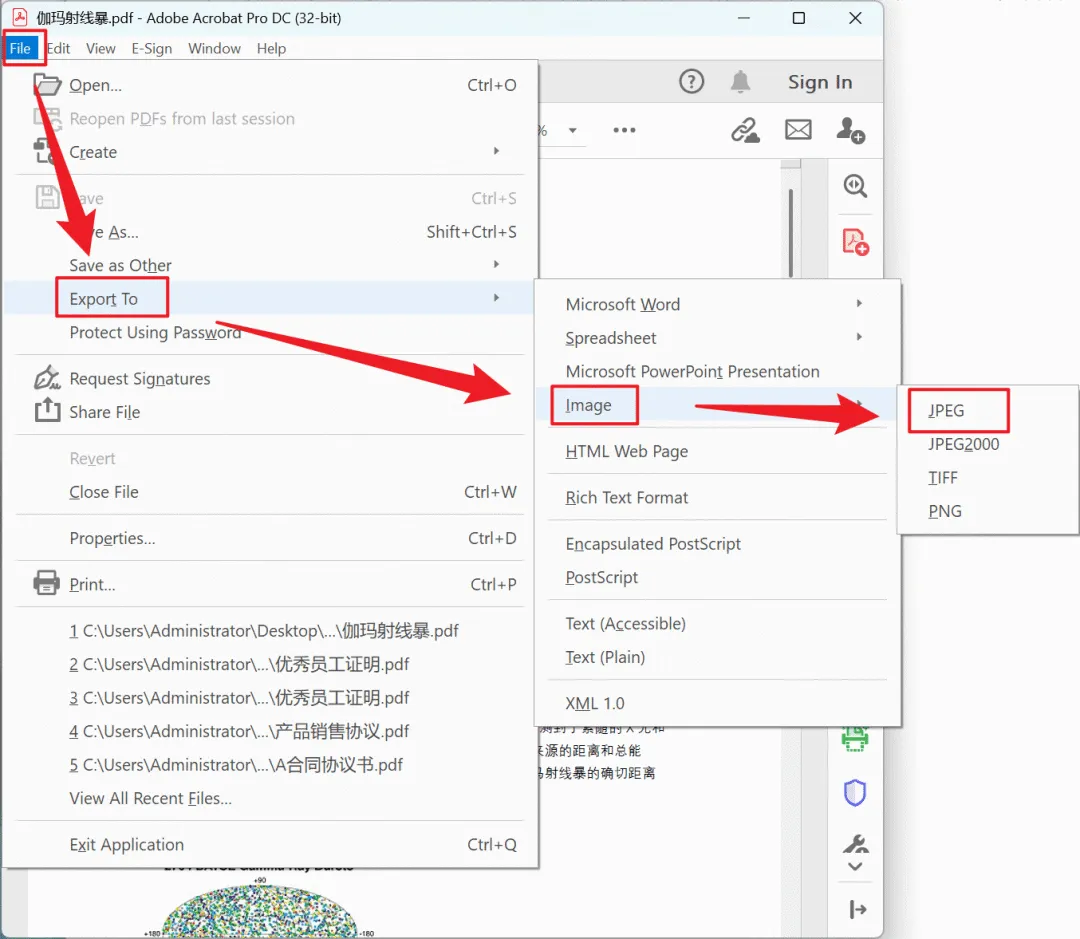Expand the Export To submenu arrow
The image size is (1080, 939).
496,298
